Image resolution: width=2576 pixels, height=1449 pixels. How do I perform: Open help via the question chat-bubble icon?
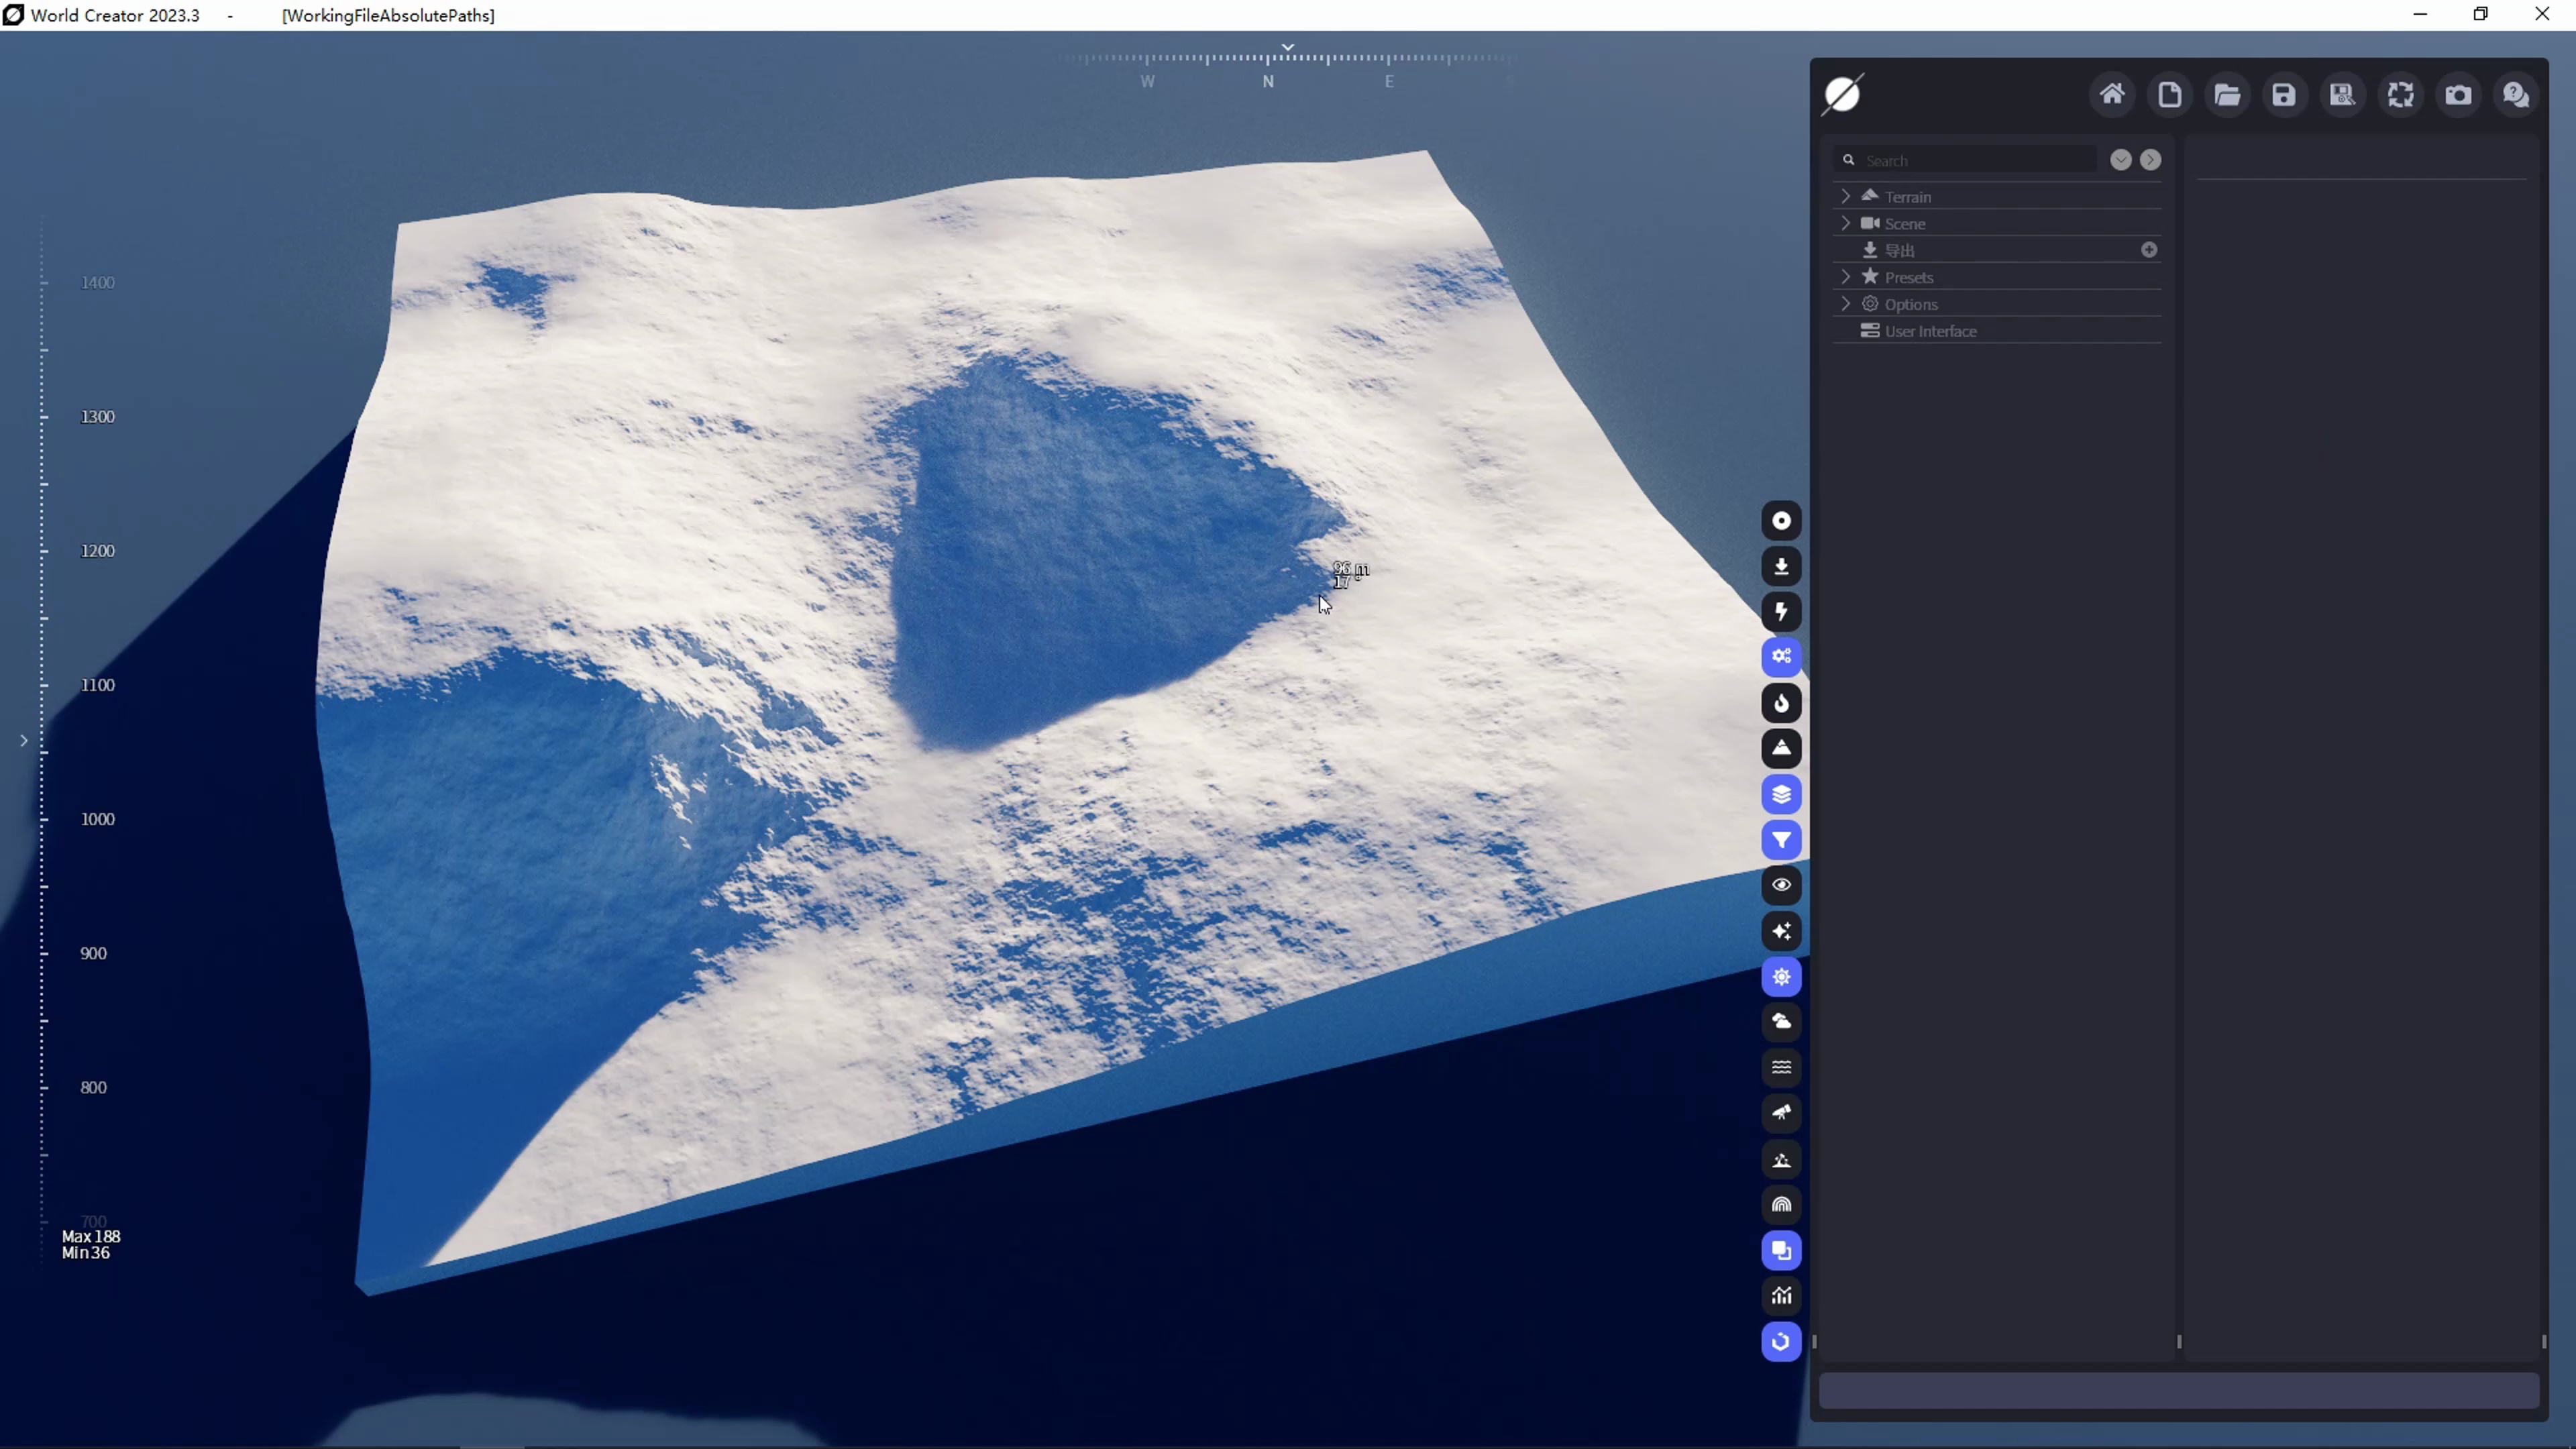2516,95
